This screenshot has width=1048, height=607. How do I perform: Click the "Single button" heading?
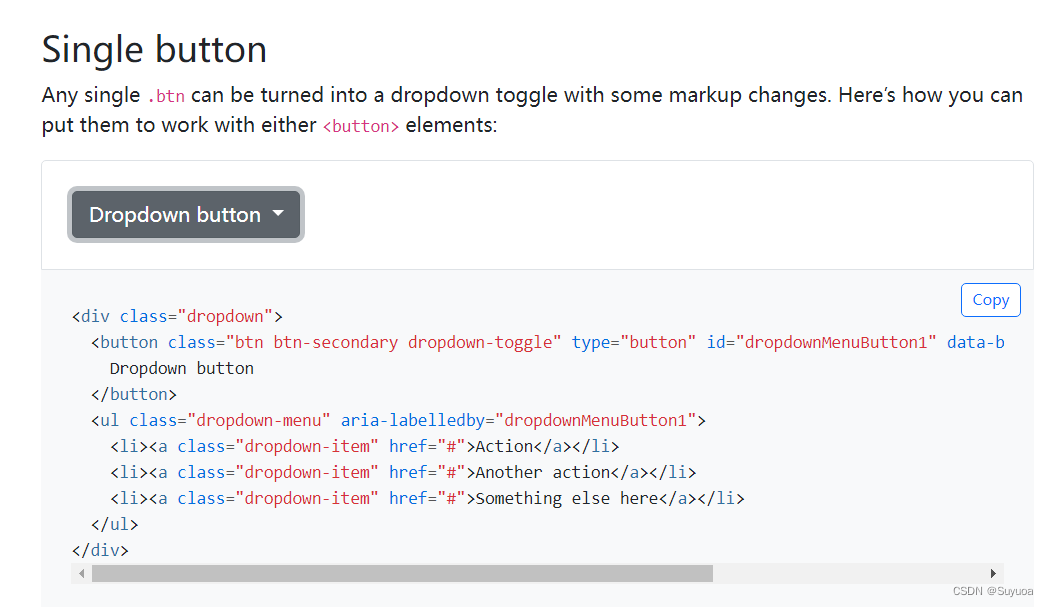point(154,49)
